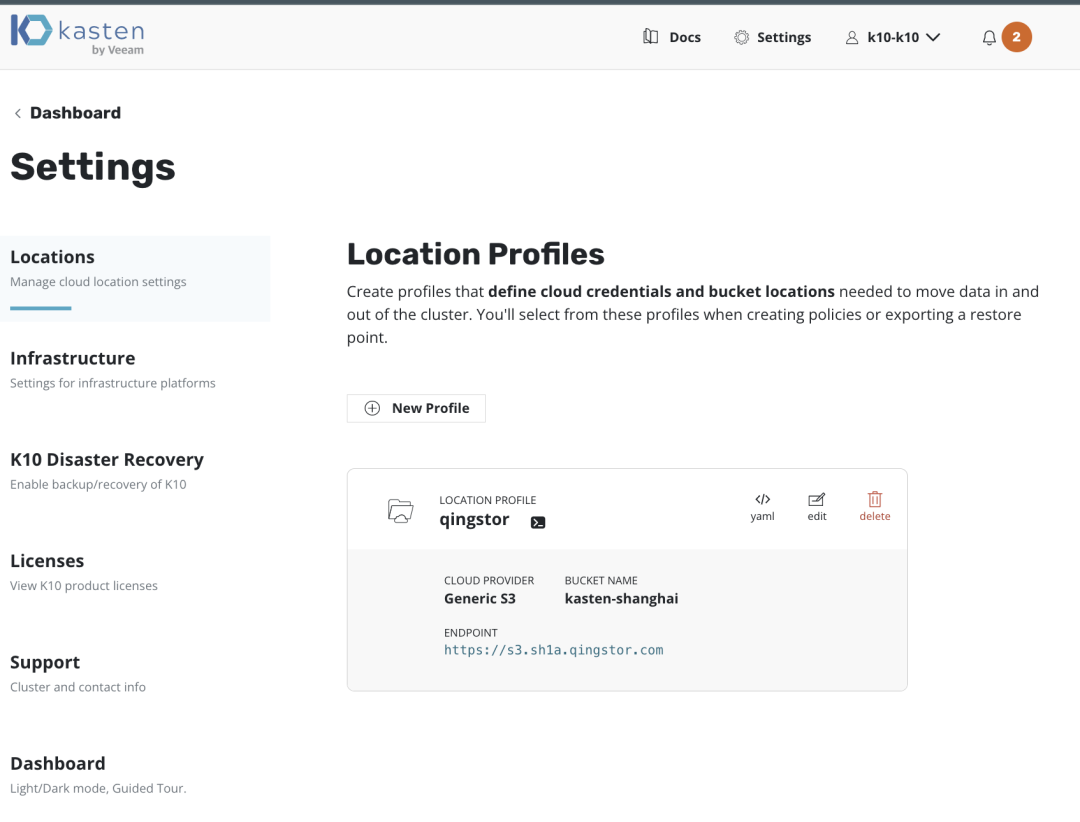Image resolution: width=1080 pixels, height=822 pixels.
Task: Go back via Dashboard breadcrumb link
Action: pos(75,113)
